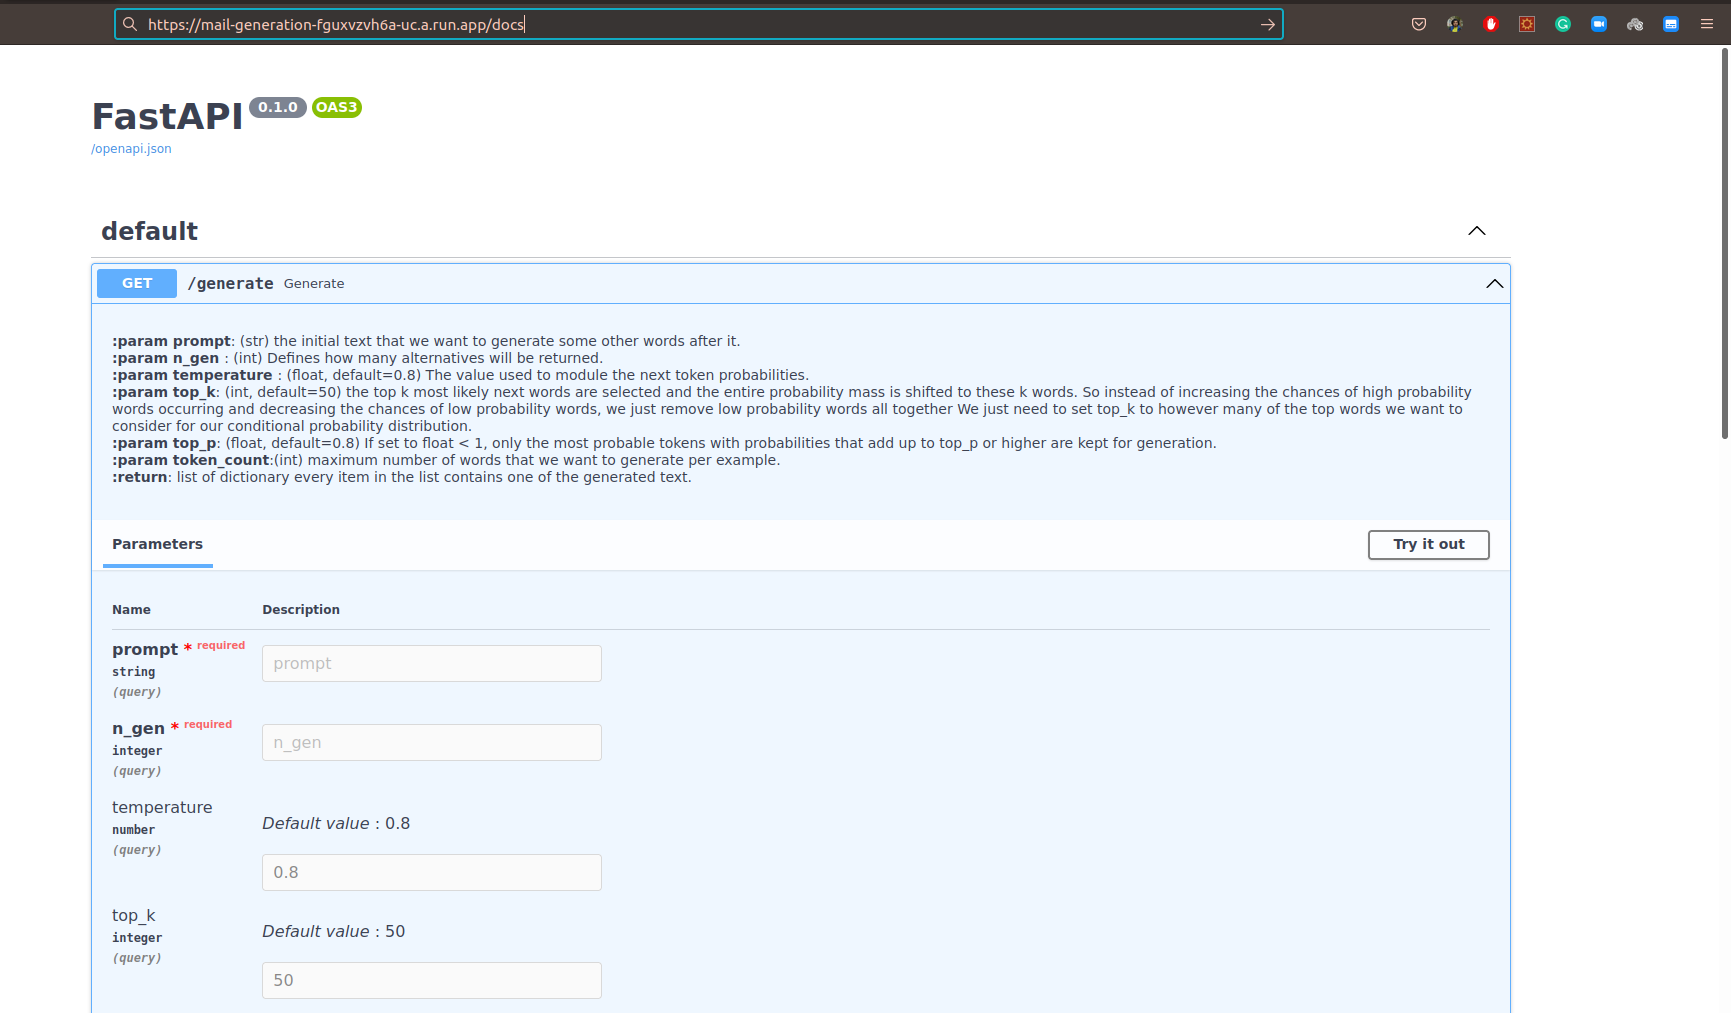Viewport: 1731px width, 1013px height.
Task: Click the GET method badge
Action: [x=137, y=284]
